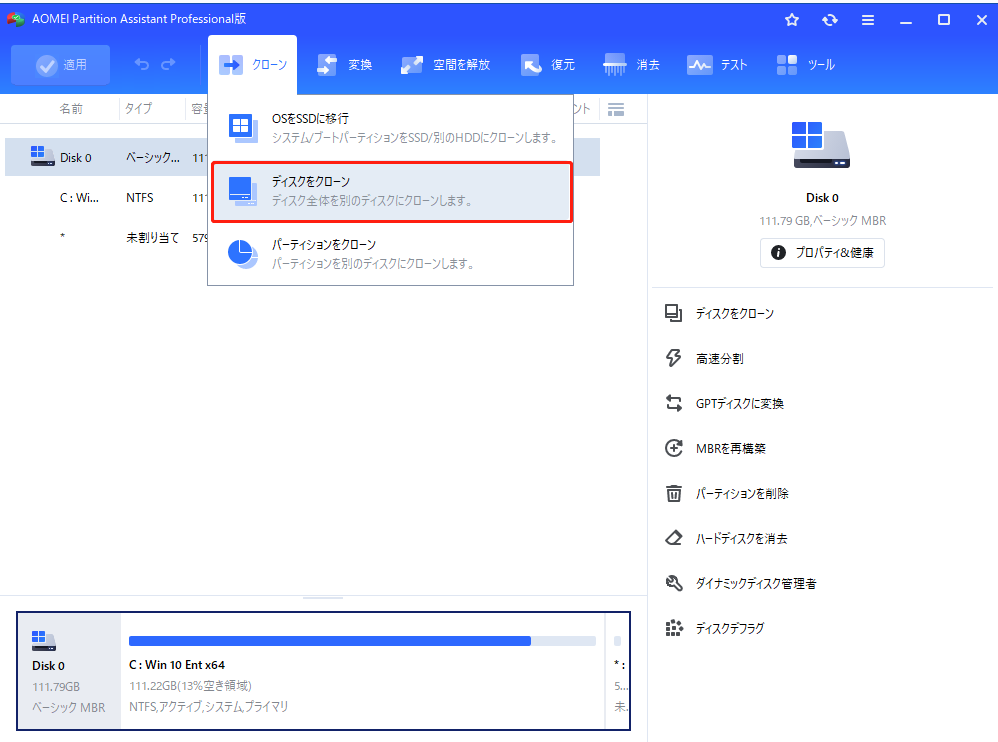Image resolution: width=998 pixels, height=742 pixels.
Task: Open the テスト menu
Action: click(717, 65)
